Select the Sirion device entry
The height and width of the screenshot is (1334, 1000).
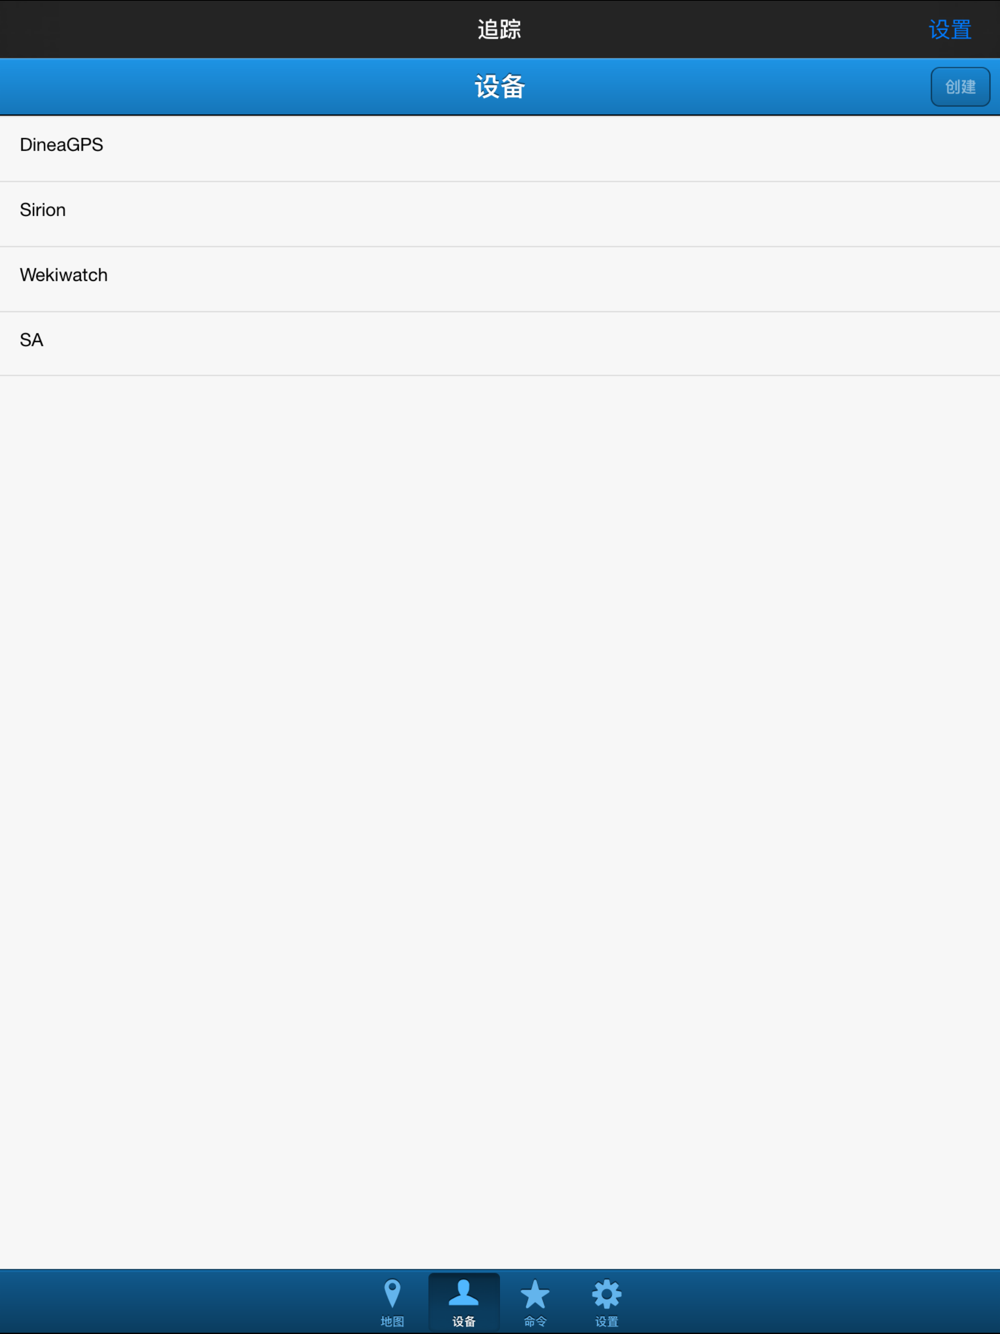click(x=500, y=214)
